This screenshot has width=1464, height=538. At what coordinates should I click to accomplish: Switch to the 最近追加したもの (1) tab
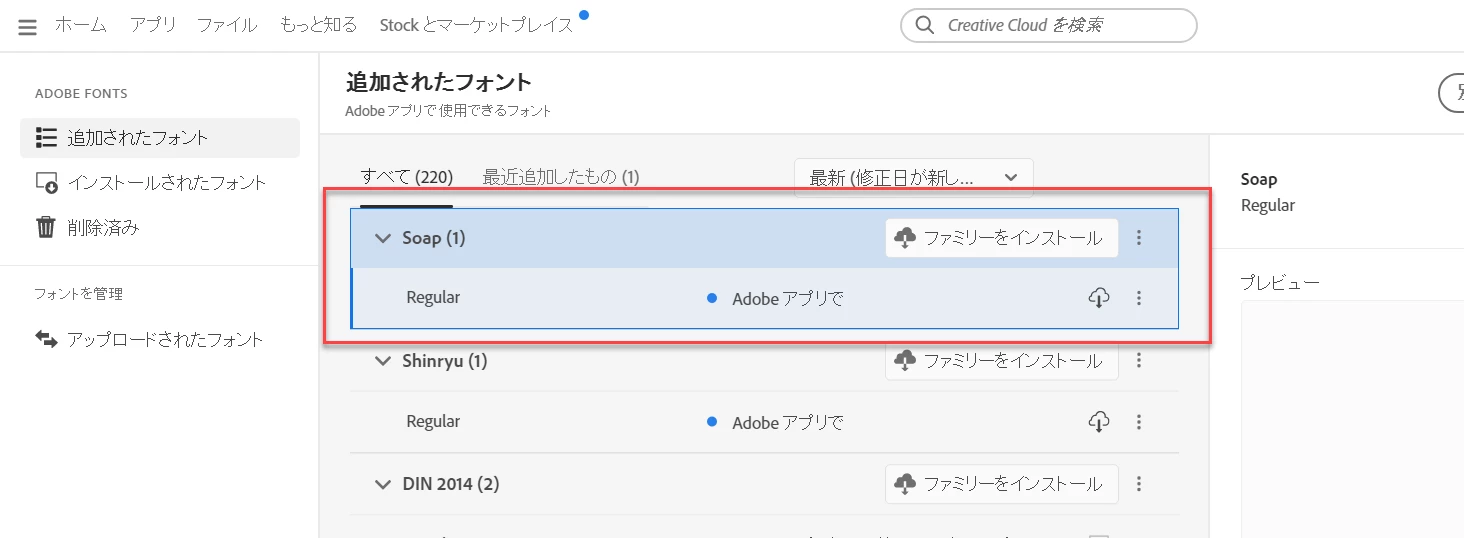point(561,177)
